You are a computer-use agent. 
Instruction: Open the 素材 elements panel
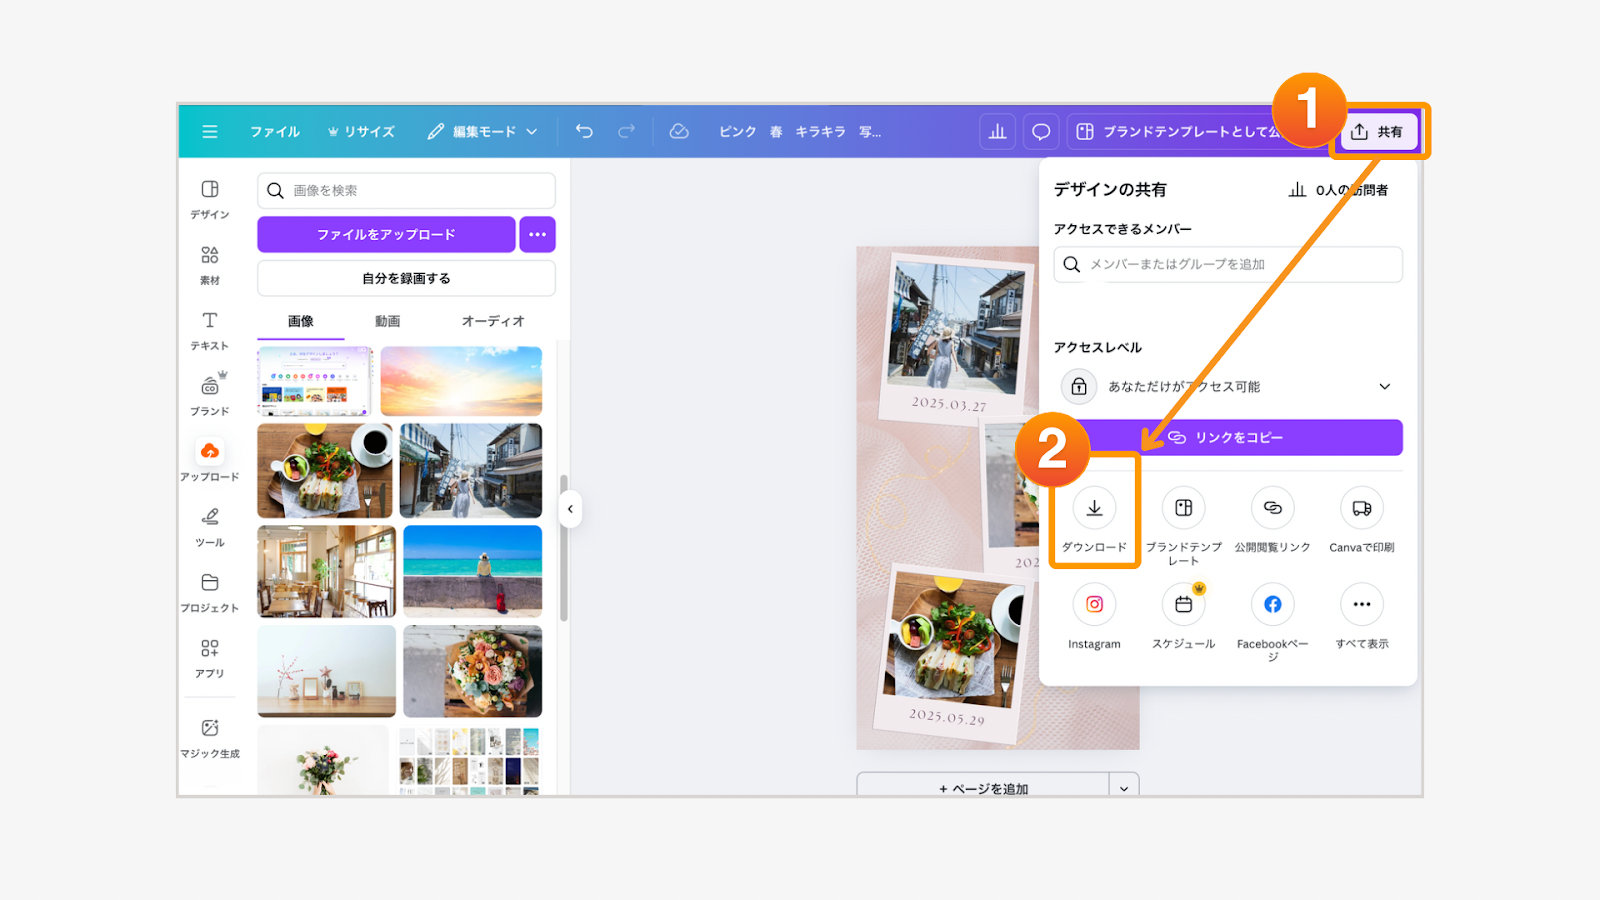(x=210, y=265)
